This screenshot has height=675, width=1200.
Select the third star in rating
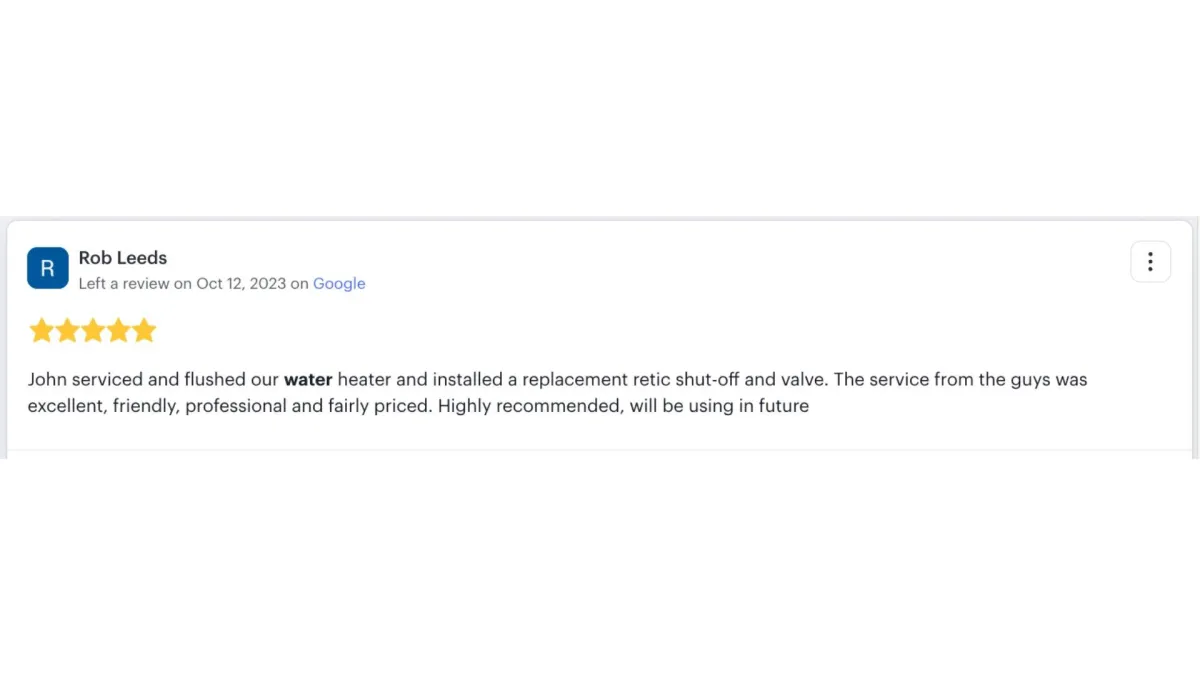click(93, 331)
